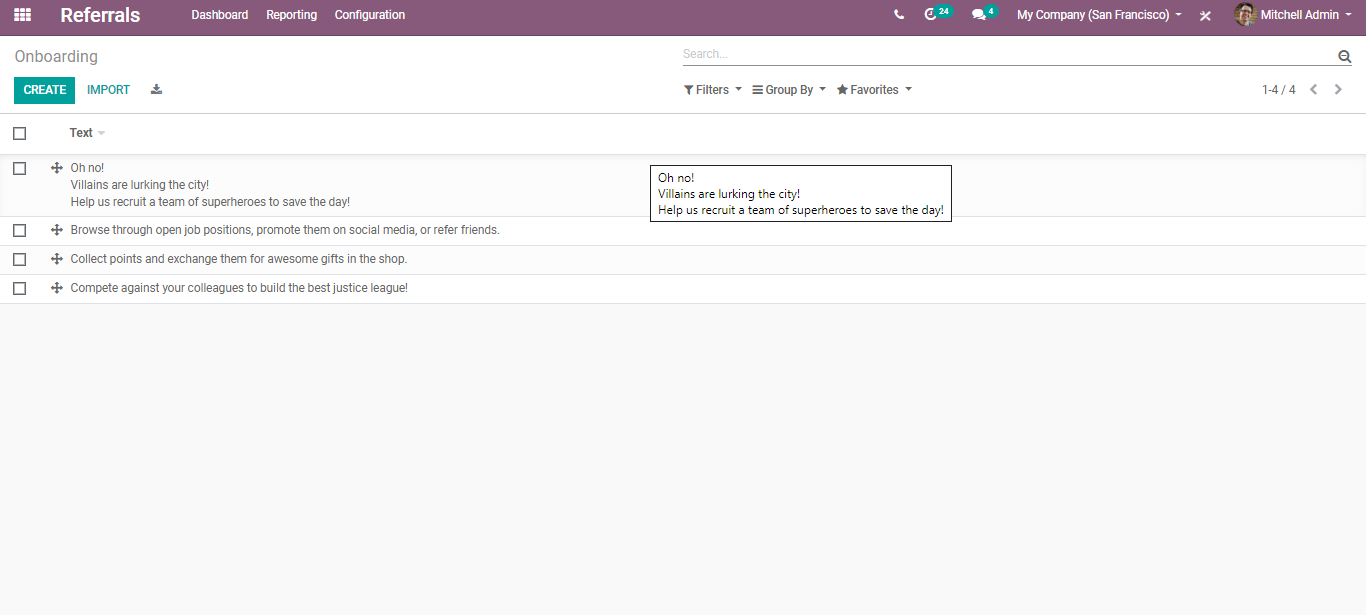Click drag handle of 'Collect points' row
Viewport: 1366px width, 615px height.
(x=57, y=259)
